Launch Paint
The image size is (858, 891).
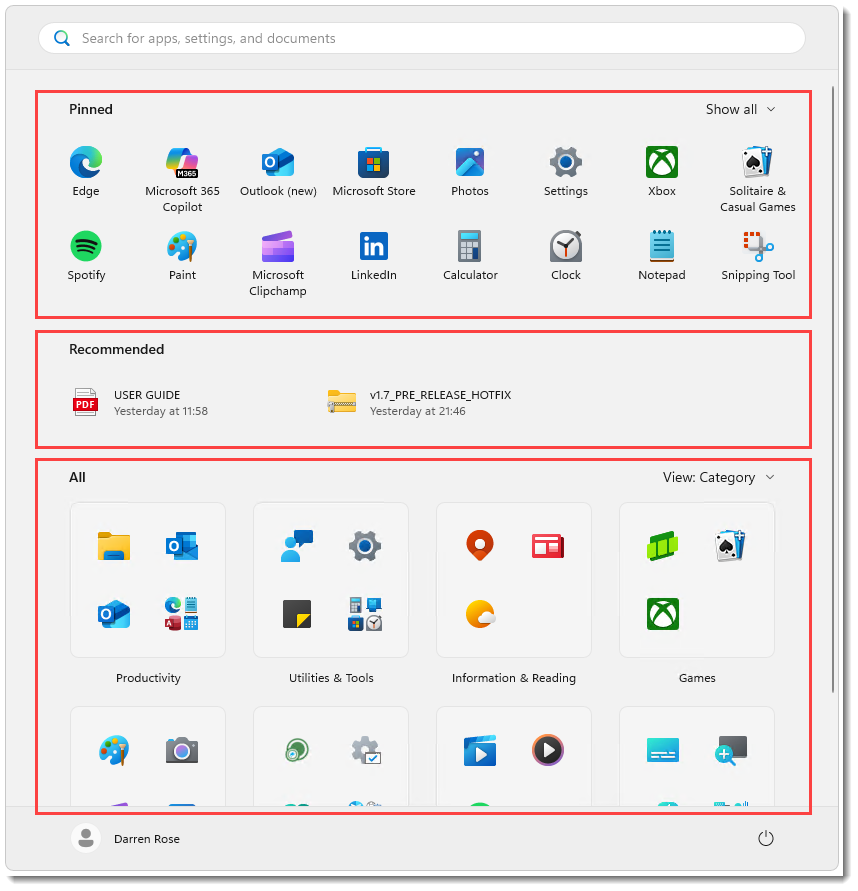[182, 246]
